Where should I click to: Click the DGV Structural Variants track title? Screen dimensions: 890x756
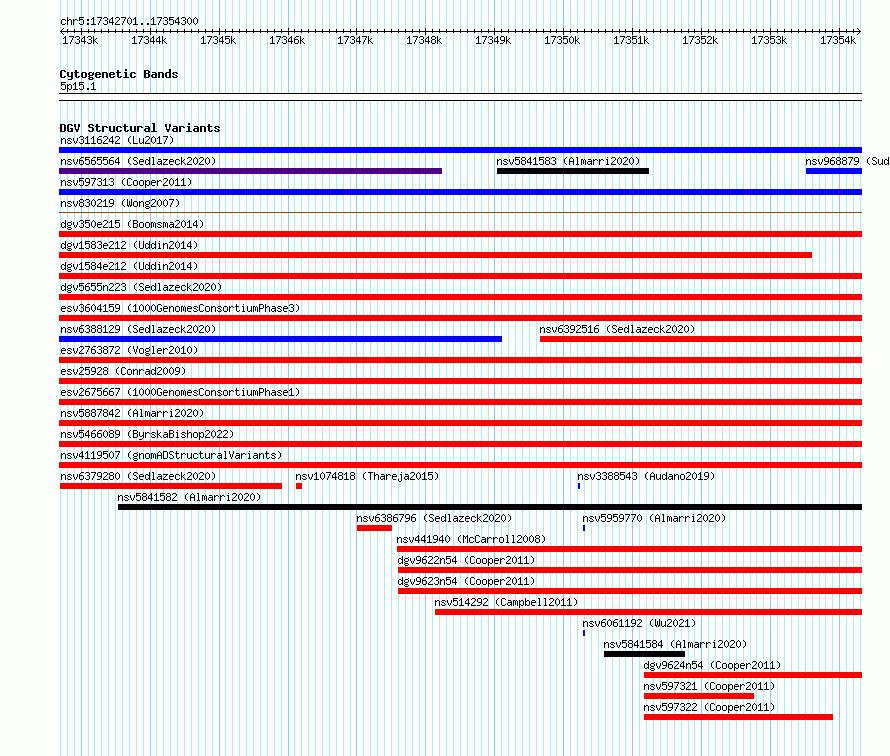[140, 128]
